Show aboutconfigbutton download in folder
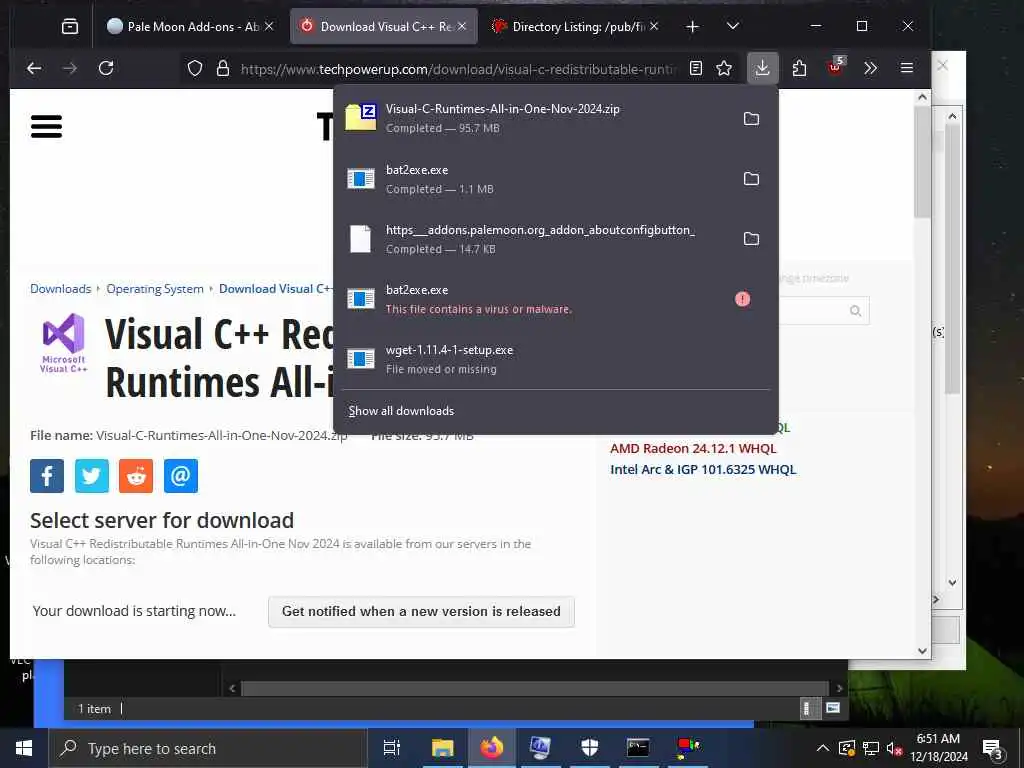 click(751, 239)
